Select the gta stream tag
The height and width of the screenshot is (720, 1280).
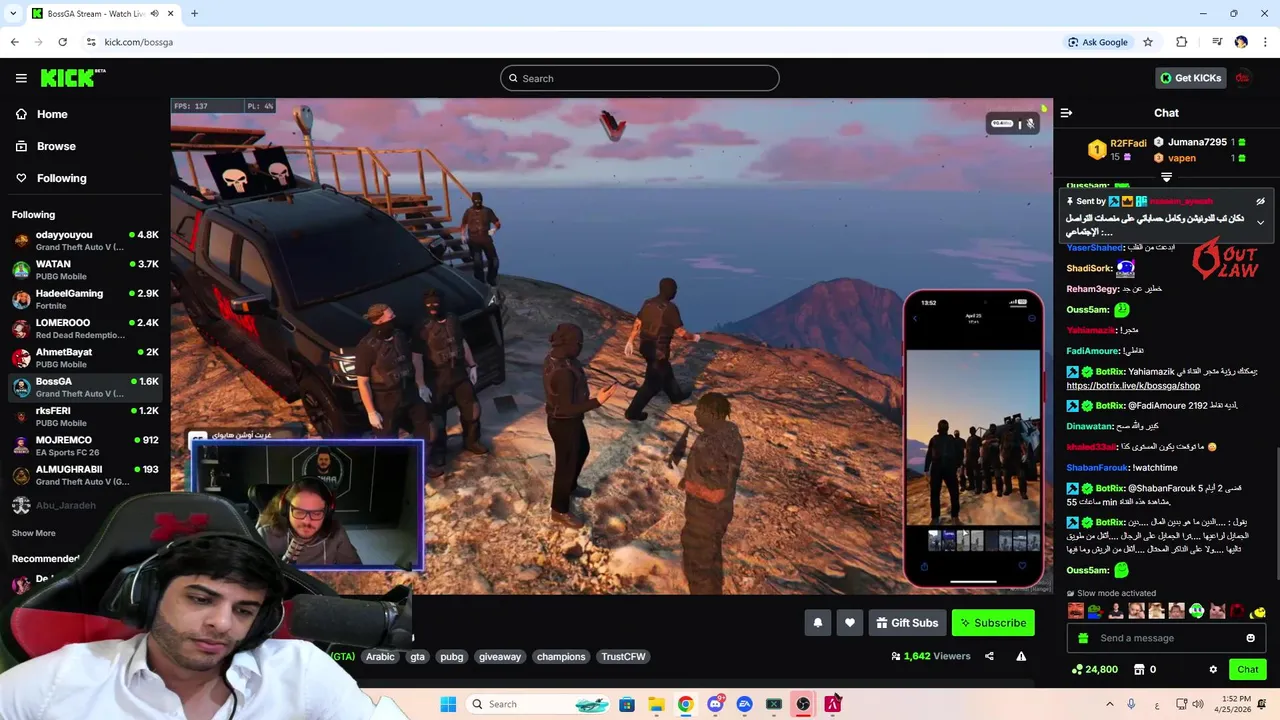pos(417,657)
